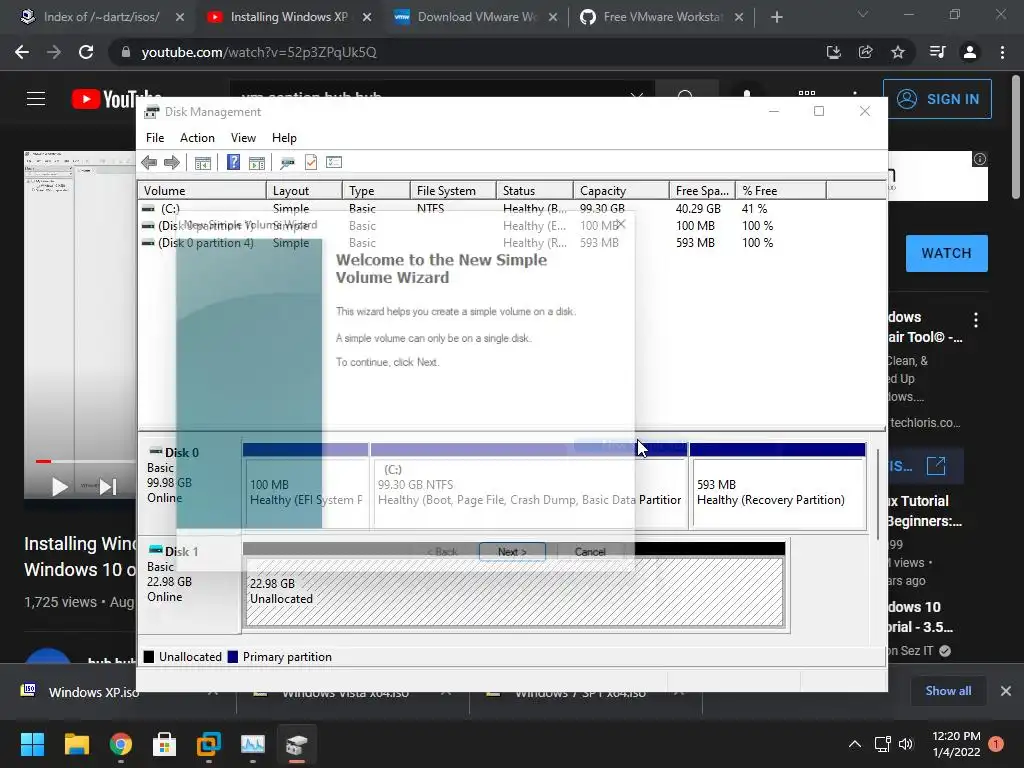This screenshot has width=1024, height=768.
Task: Click the Properties checkmark toolbar icon
Action: click(x=311, y=162)
